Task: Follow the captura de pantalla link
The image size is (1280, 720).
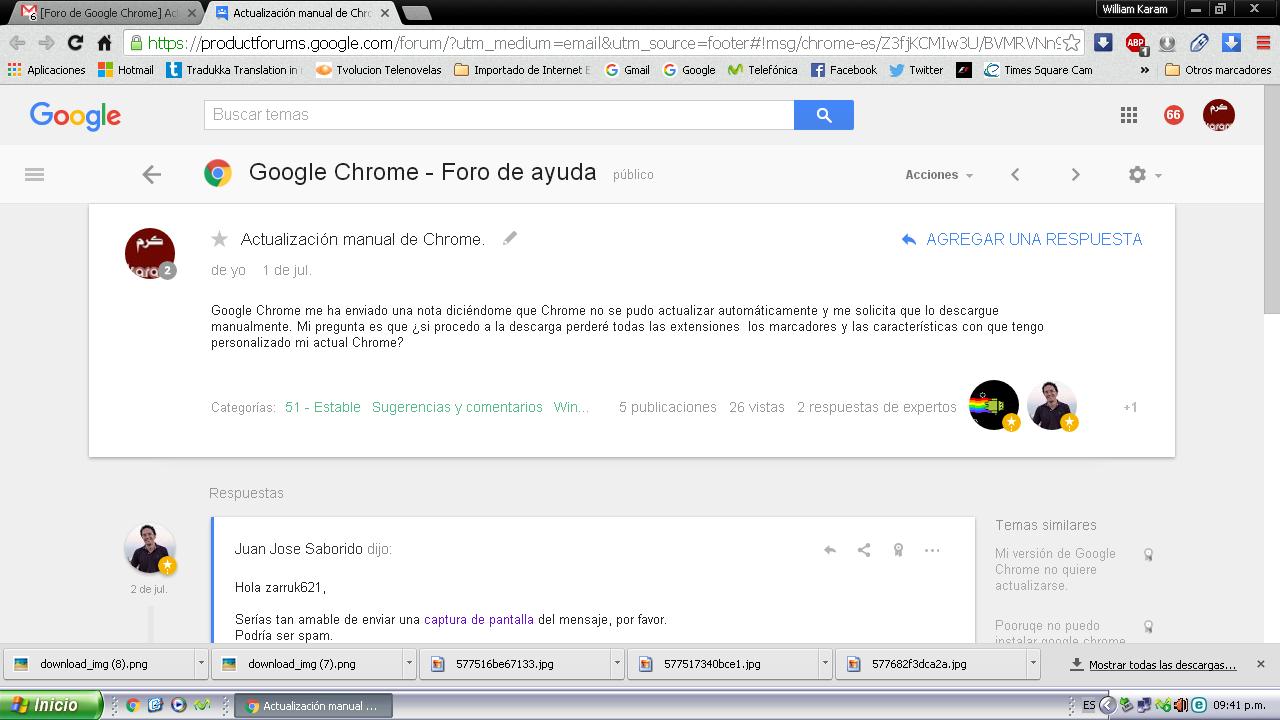Action: tap(479, 620)
